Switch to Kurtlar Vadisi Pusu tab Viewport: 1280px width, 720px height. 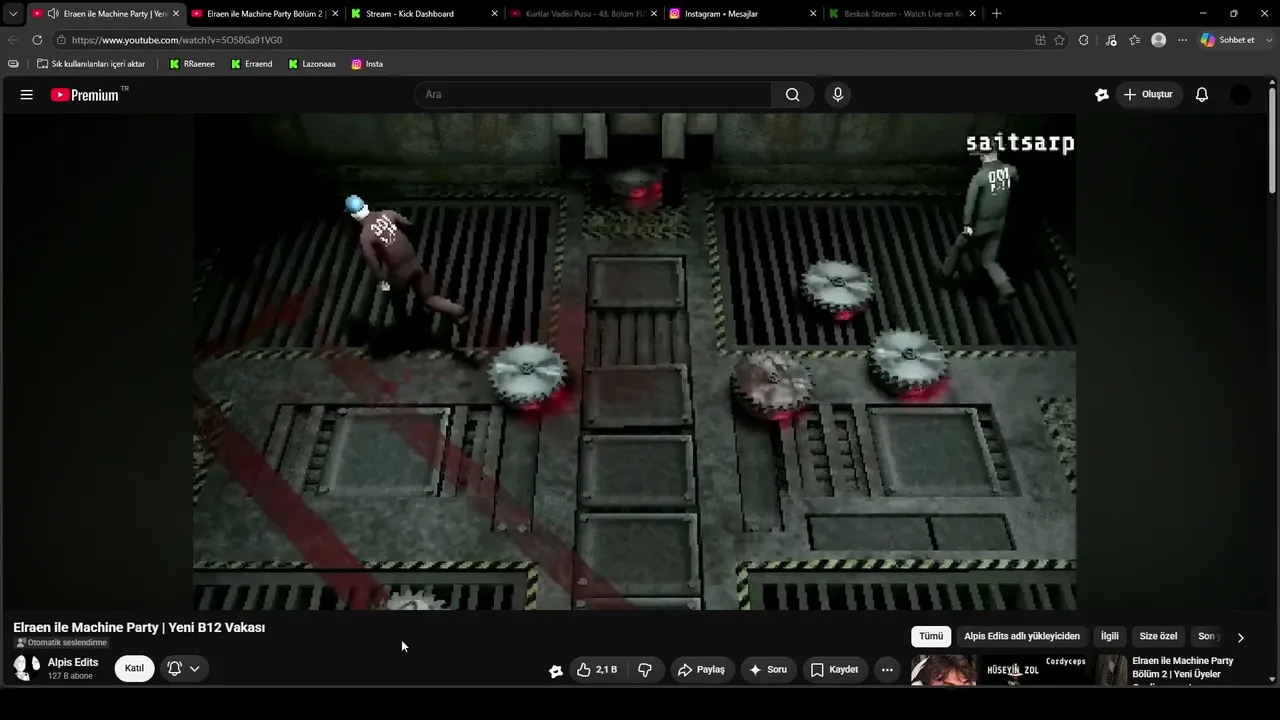coord(583,14)
